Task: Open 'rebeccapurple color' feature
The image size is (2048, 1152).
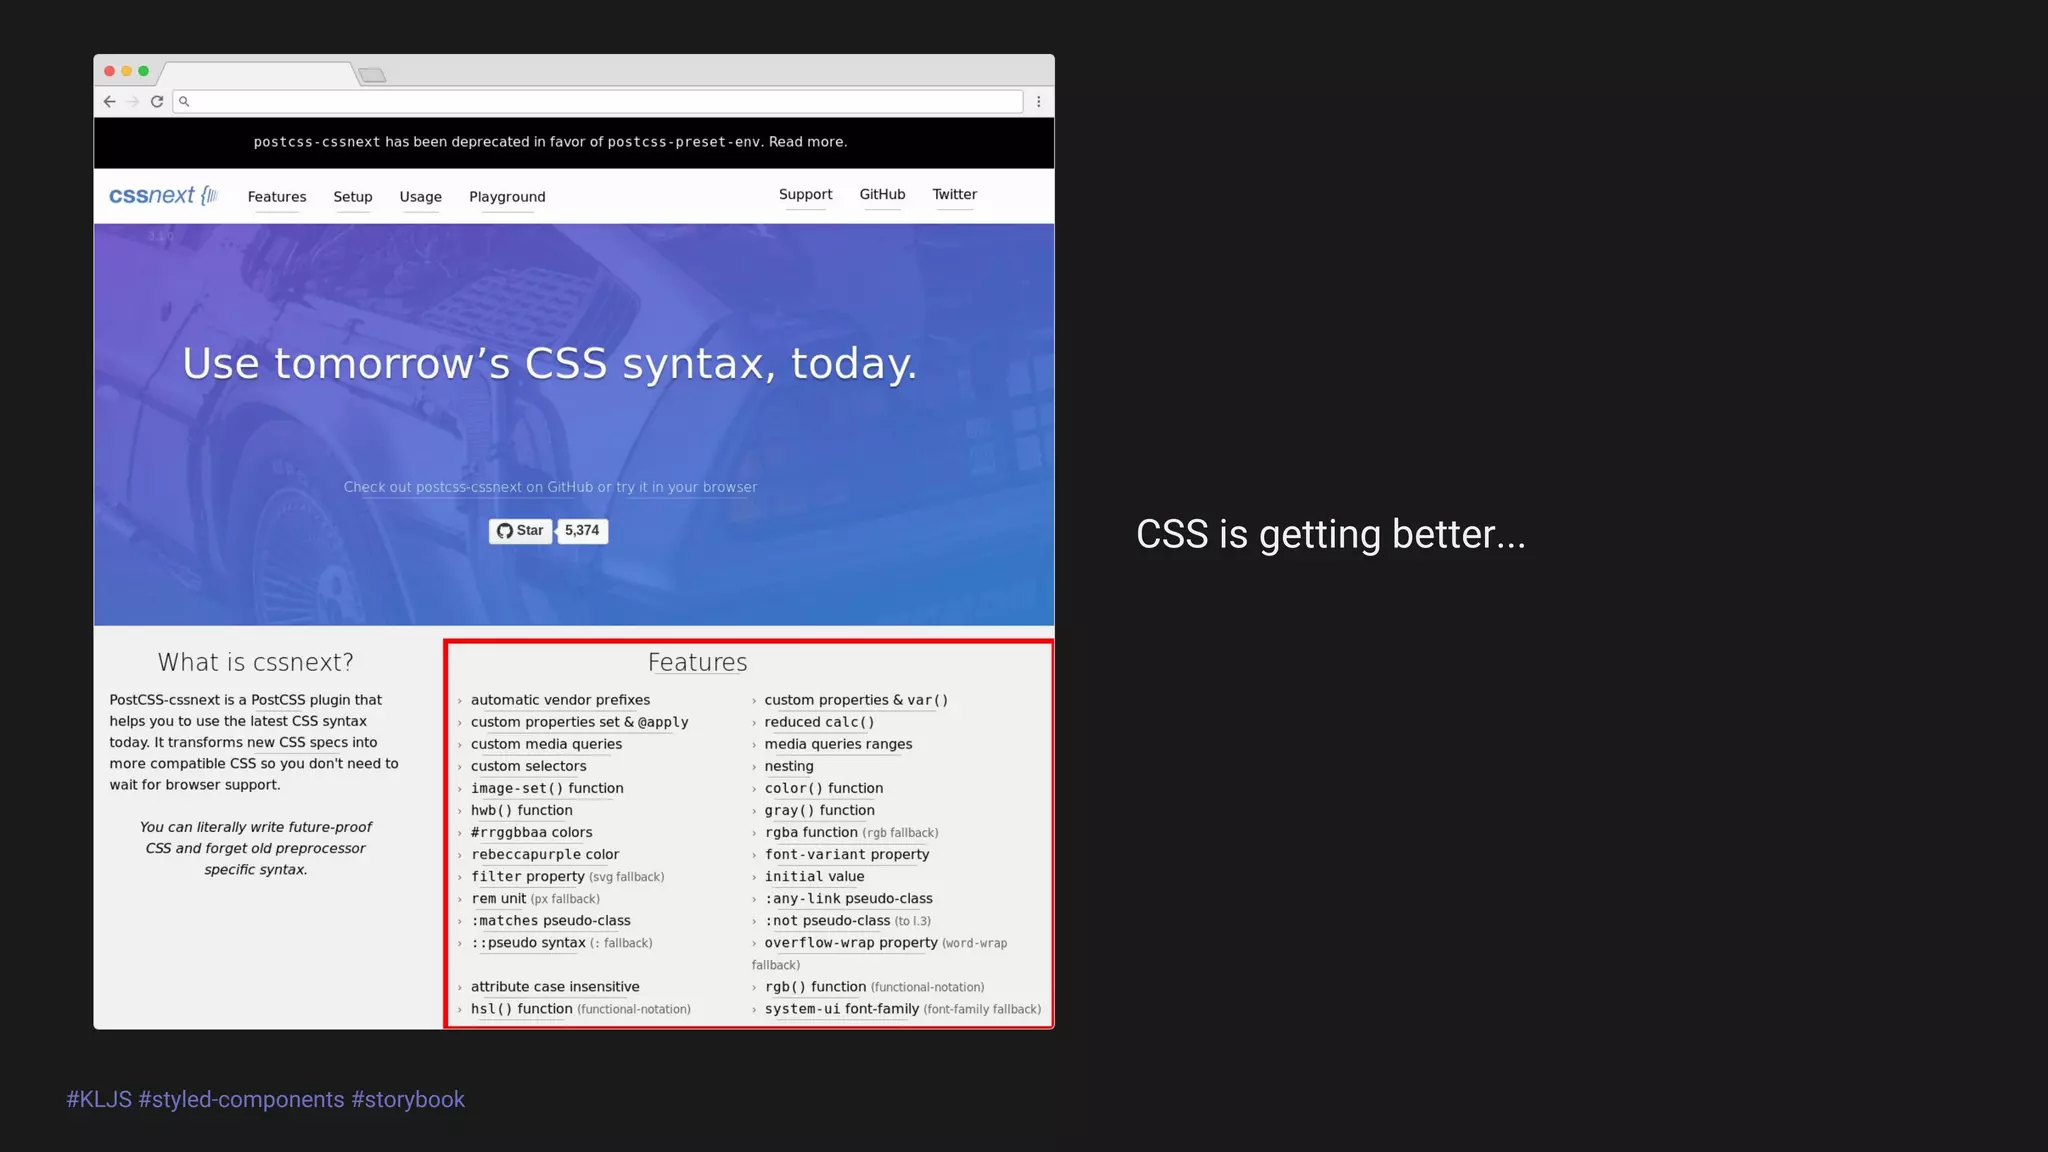Action: pyautogui.click(x=545, y=854)
